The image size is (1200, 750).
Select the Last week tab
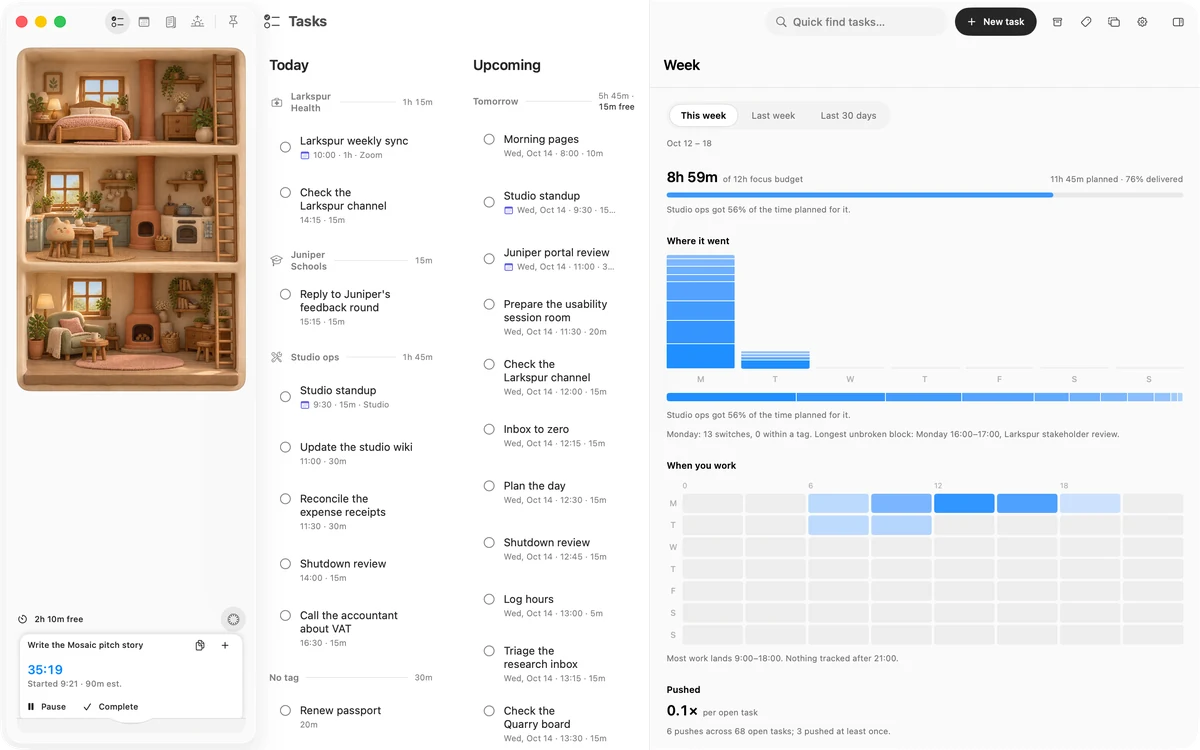pyautogui.click(x=773, y=116)
